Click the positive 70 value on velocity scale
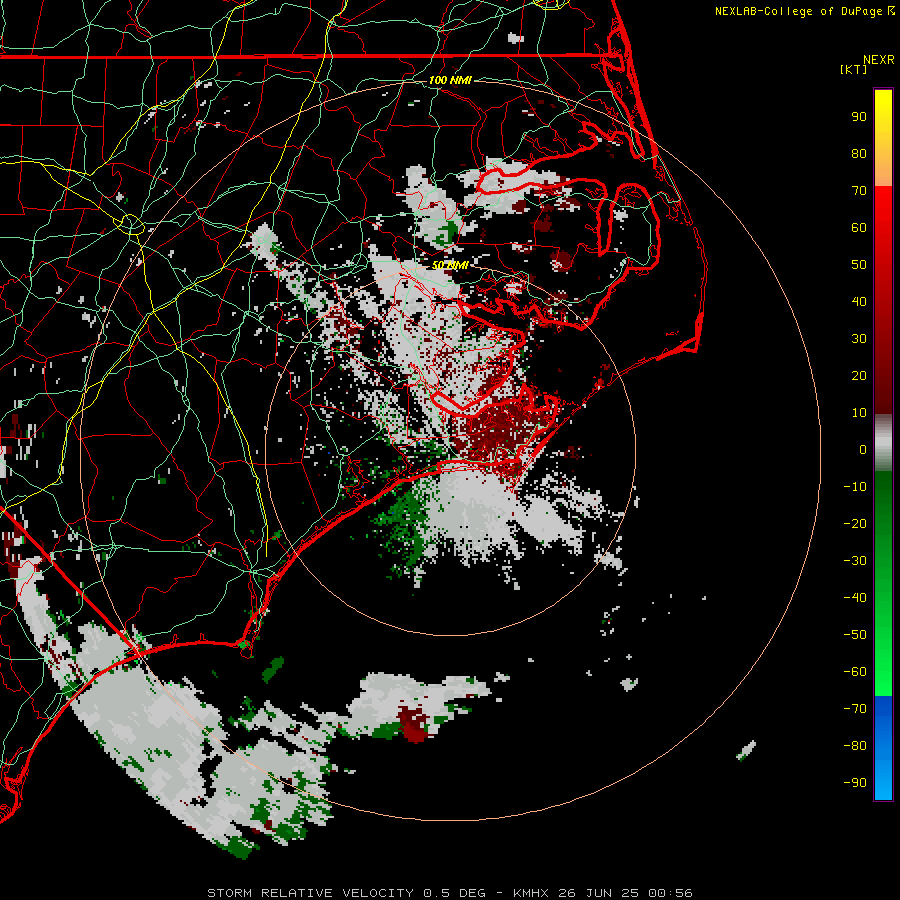This screenshot has height=900, width=900. (859, 191)
